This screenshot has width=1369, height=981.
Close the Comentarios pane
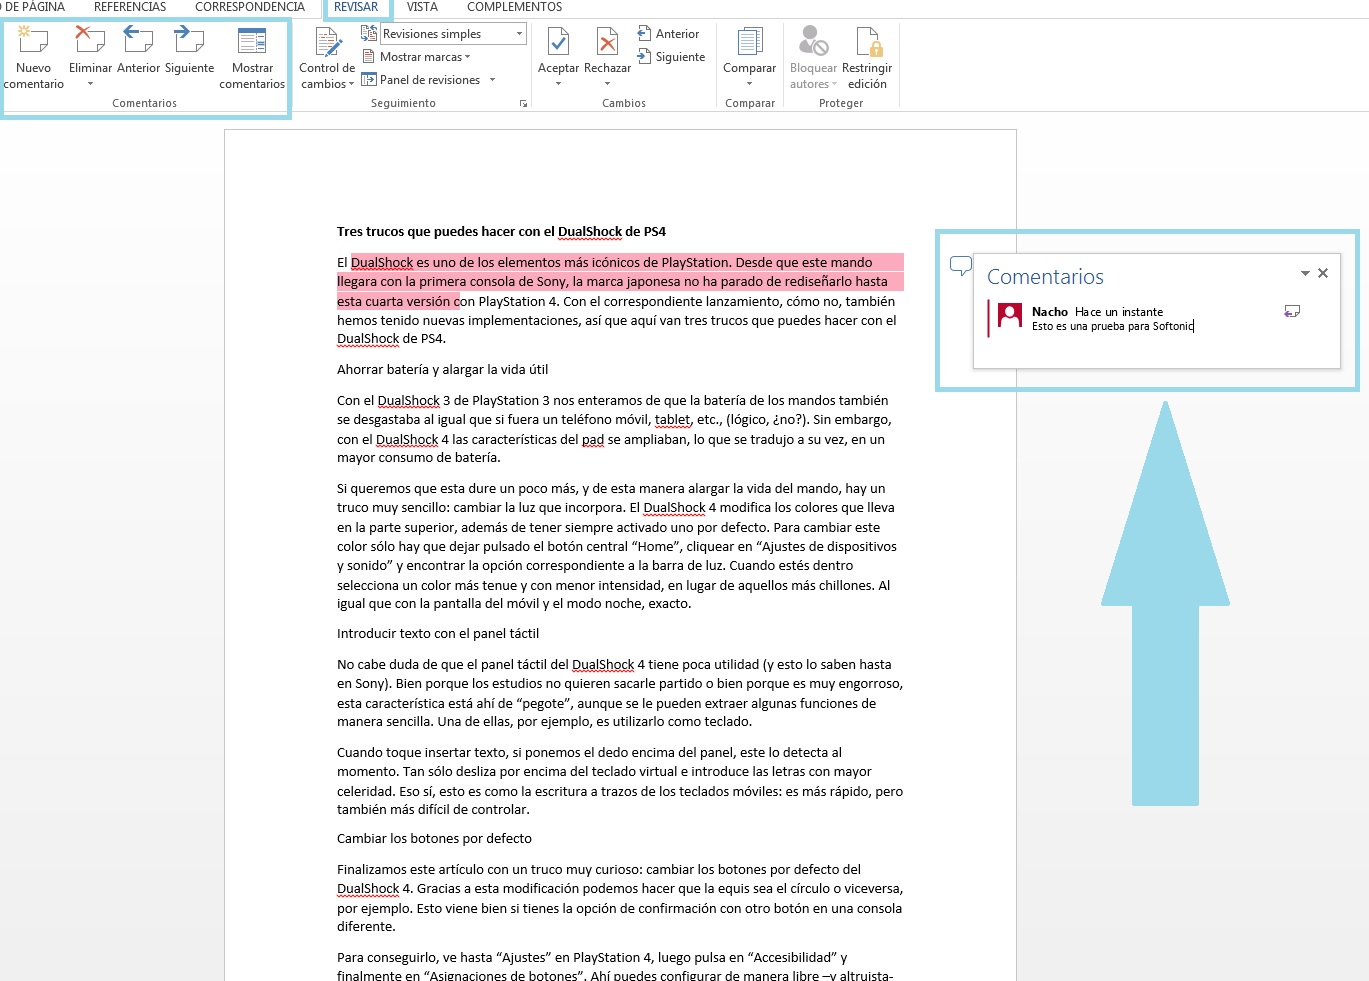(1323, 273)
